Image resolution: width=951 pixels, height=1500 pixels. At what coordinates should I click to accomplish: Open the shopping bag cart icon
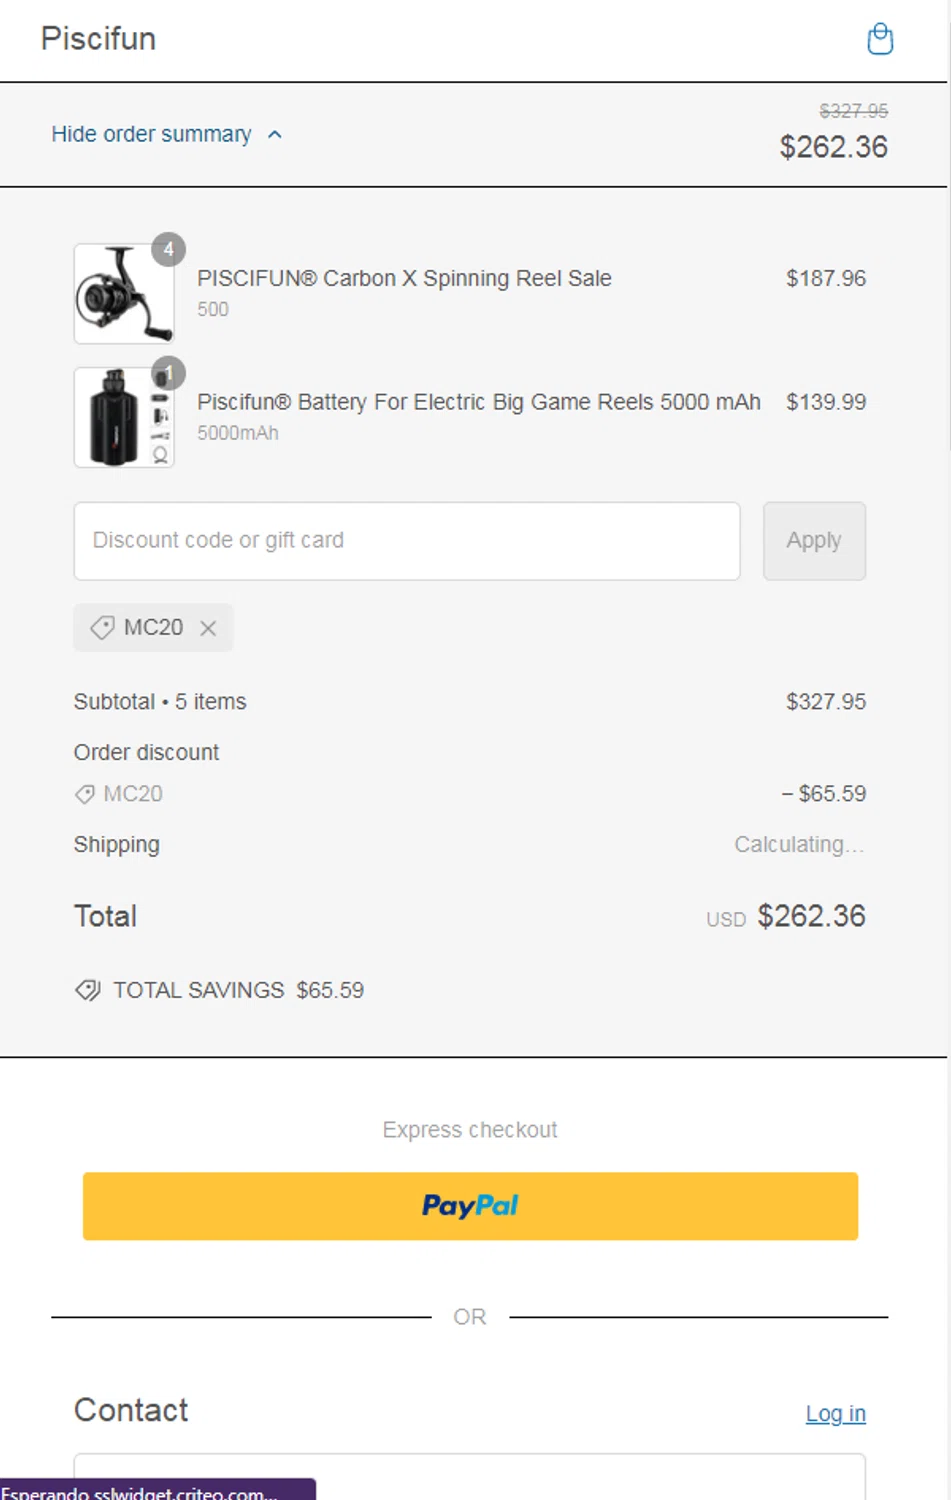pyautogui.click(x=880, y=39)
